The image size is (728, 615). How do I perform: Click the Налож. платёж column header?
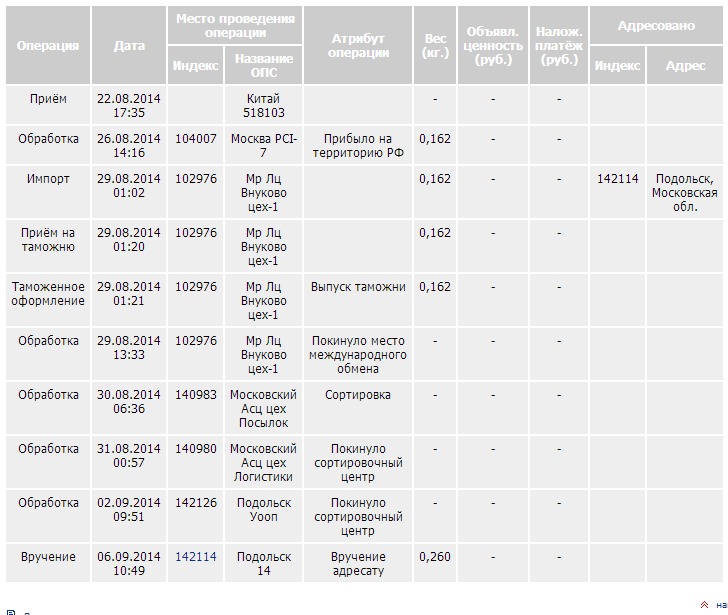[559, 46]
